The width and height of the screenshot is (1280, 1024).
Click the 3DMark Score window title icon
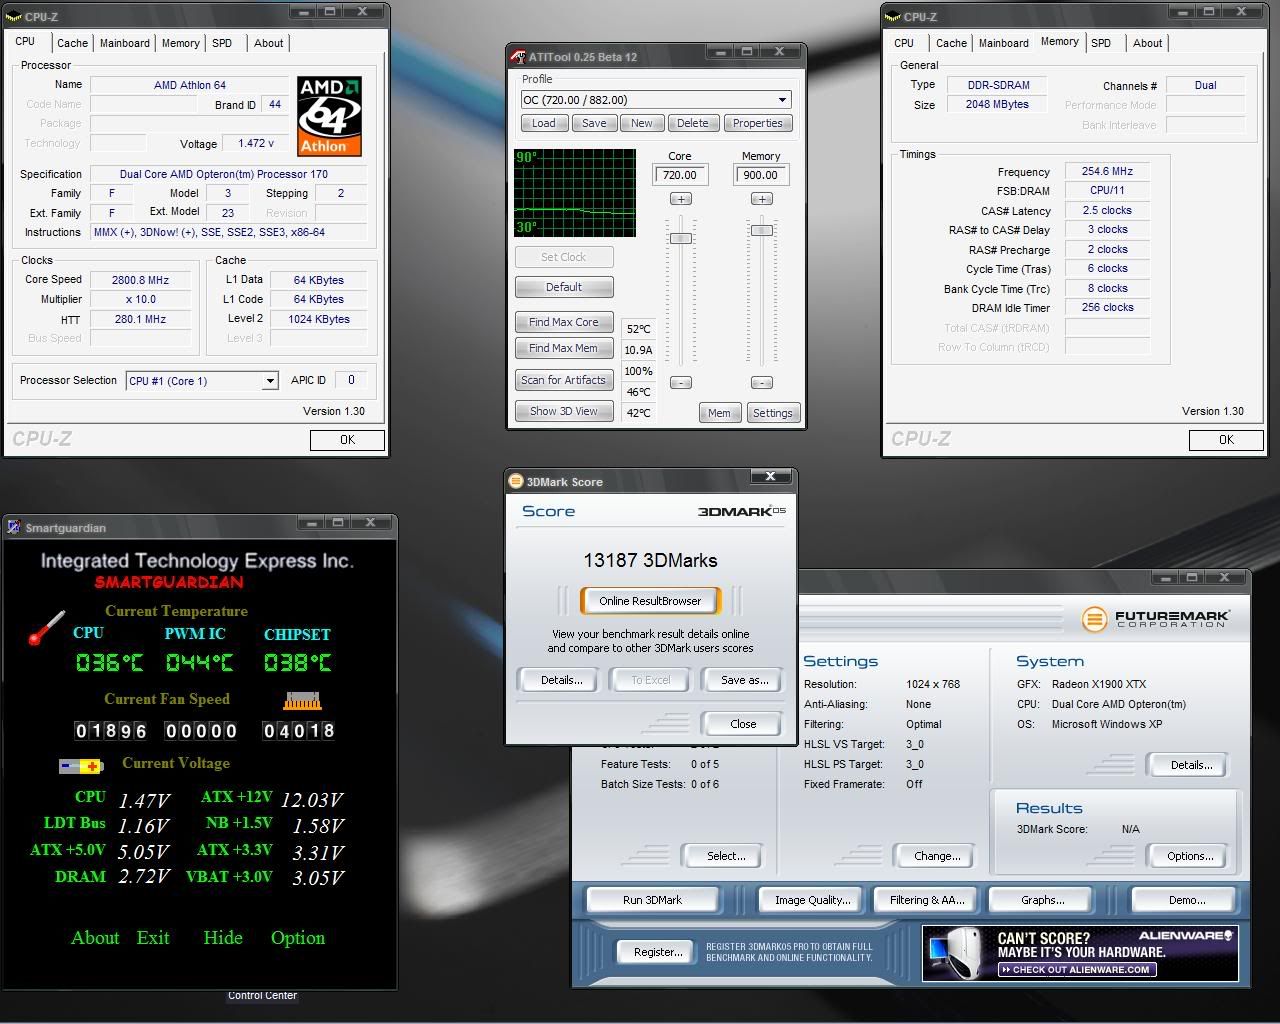[x=516, y=481]
